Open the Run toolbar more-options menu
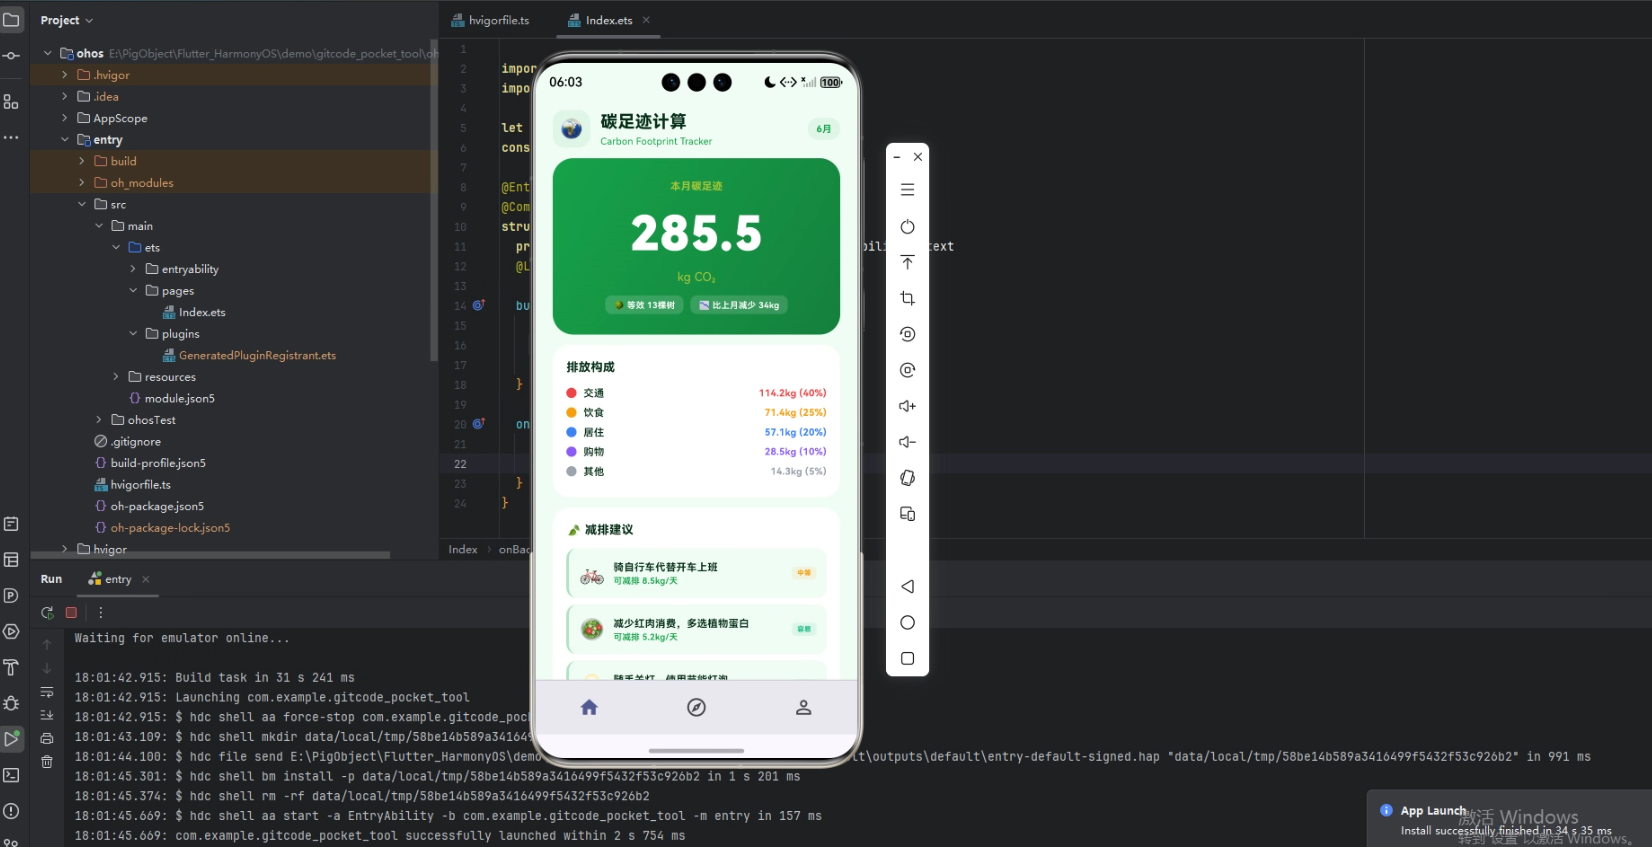1652x847 pixels. coord(100,612)
